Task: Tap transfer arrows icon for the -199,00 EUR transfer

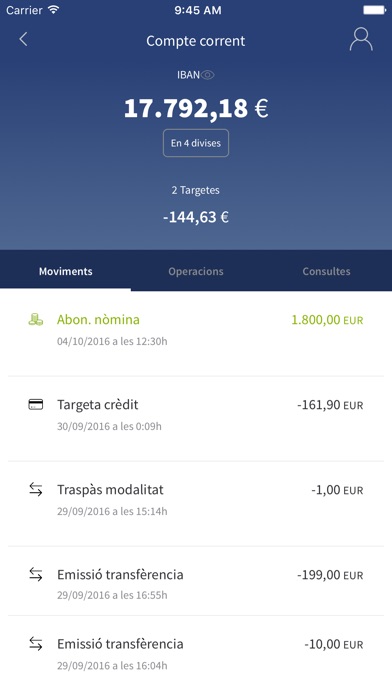Action: [36, 574]
